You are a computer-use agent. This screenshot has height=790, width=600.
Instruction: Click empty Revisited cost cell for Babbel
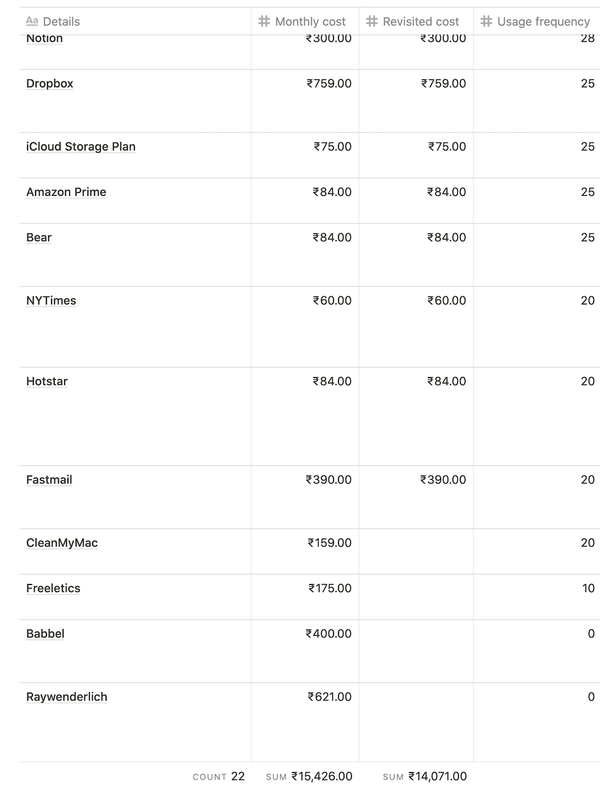pos(416,651)
